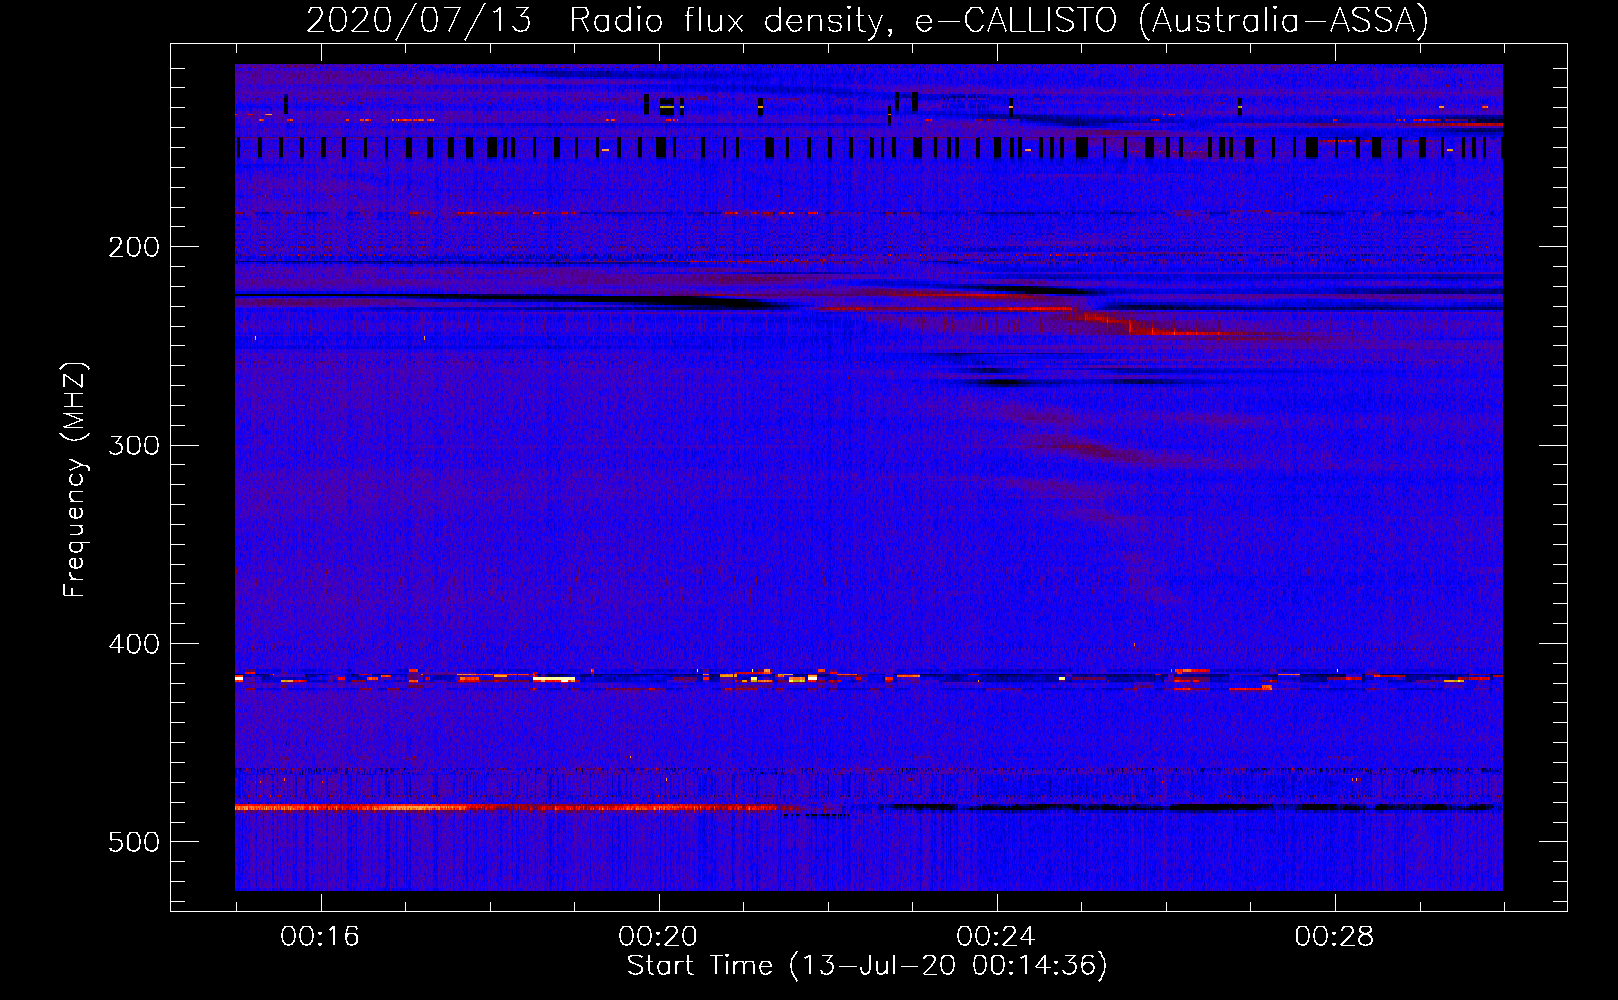Select the 500 frequency tick label

[x=134, y=842]
